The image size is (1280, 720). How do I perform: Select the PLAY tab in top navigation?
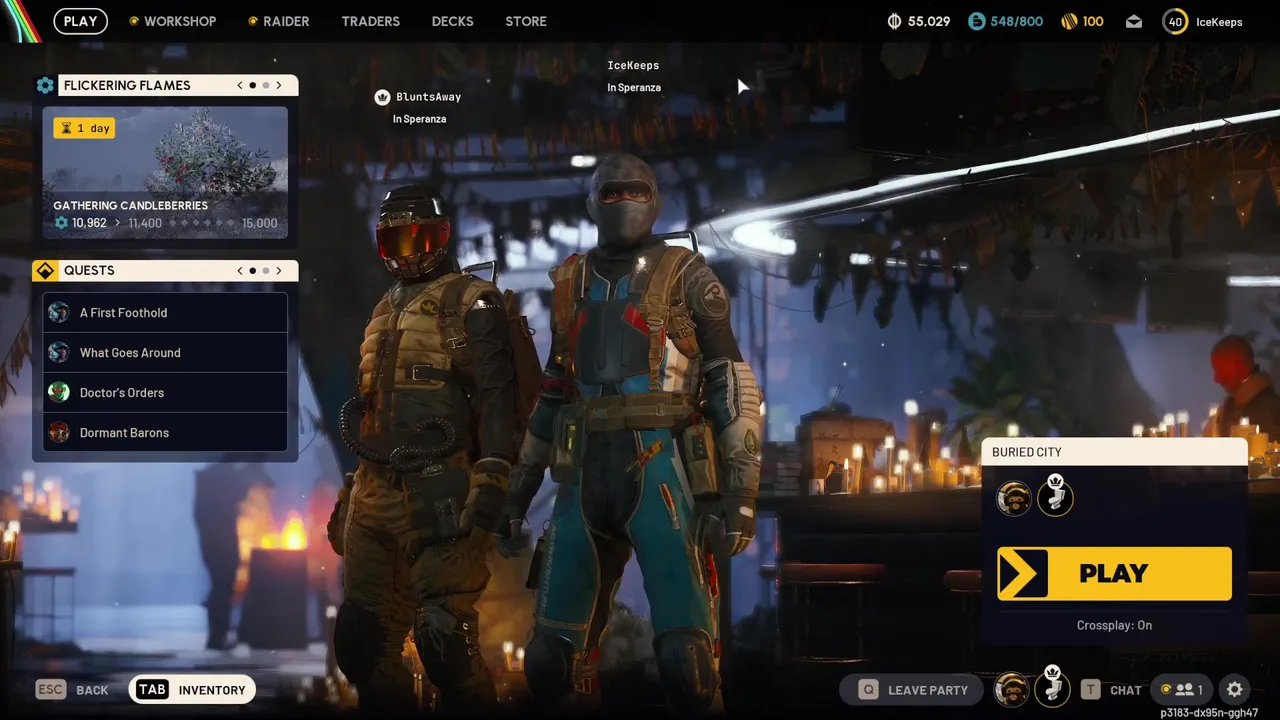(x=80, y=21)
